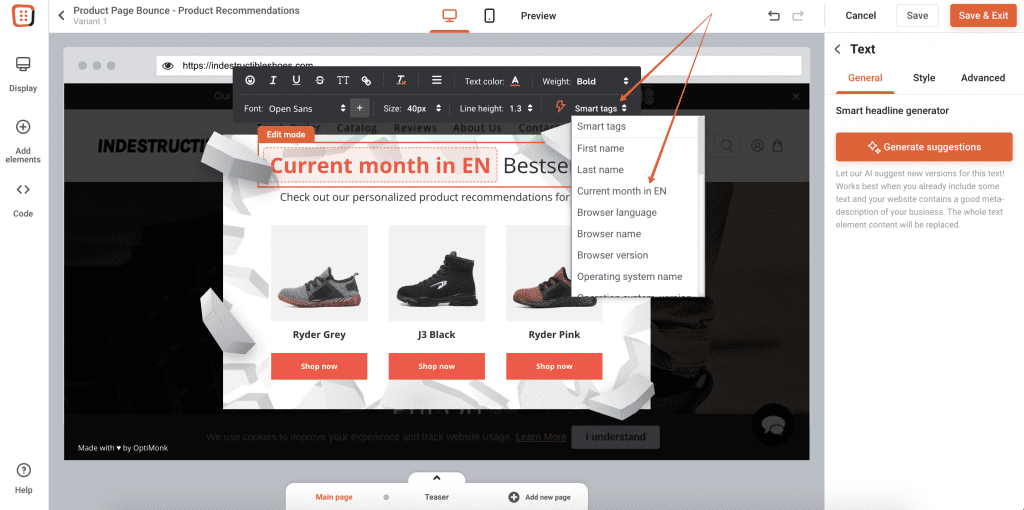Insert an emoji from the text toolbar
Screen dimensions: 1024x510
click(250, 80)
